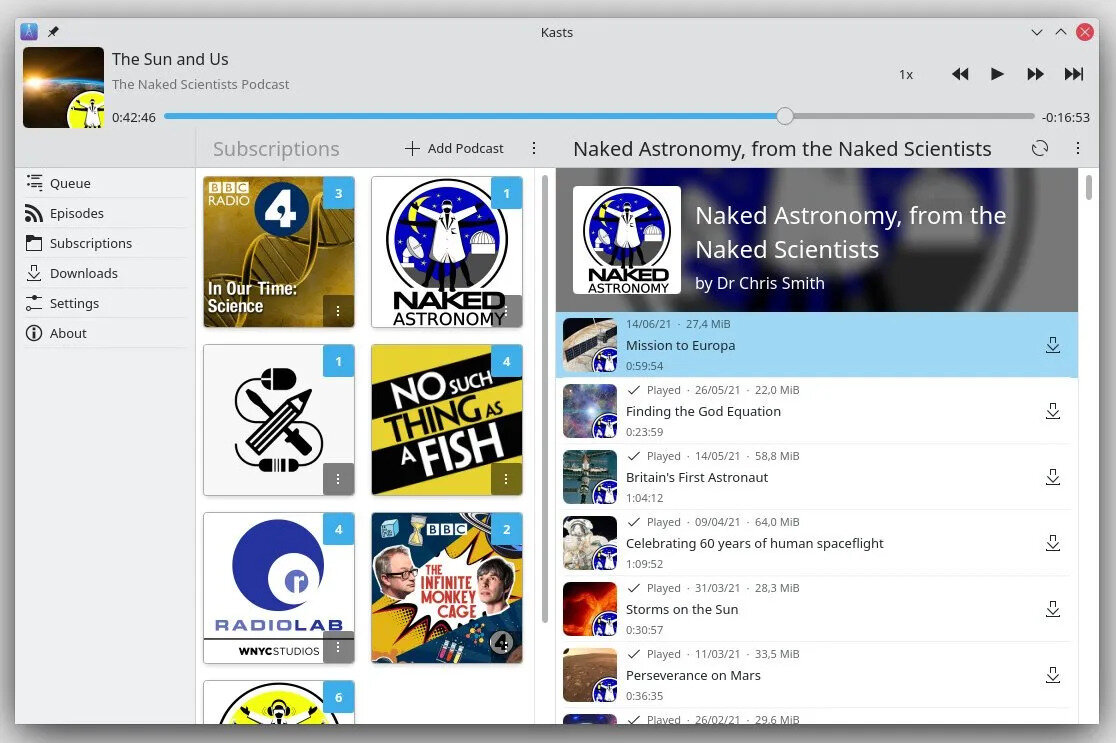The image size is (1116, 743).
Task: Select the Storms on the Sun episode
Action: (817, 609)
